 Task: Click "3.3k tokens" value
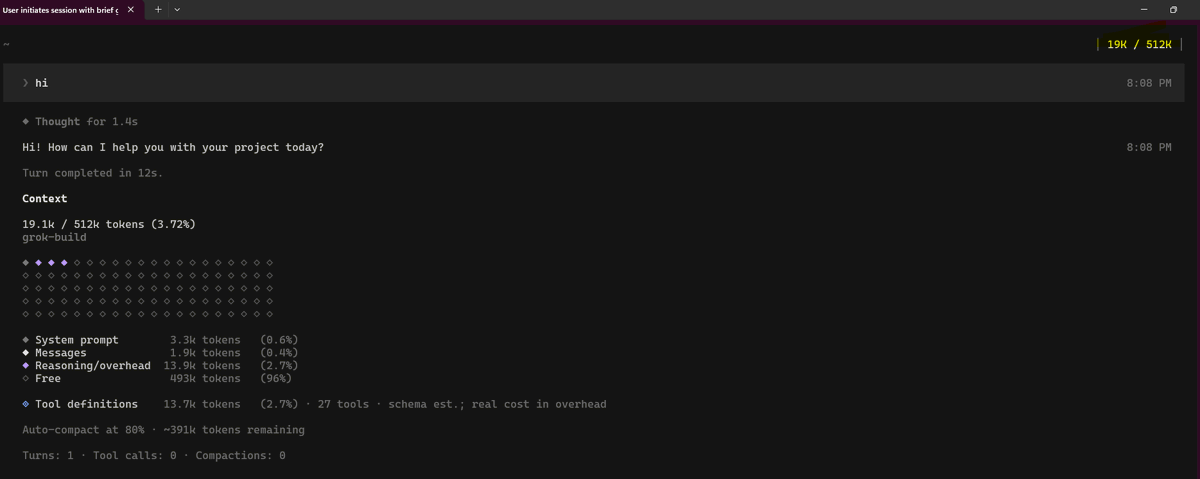click(x=205, y=340)
